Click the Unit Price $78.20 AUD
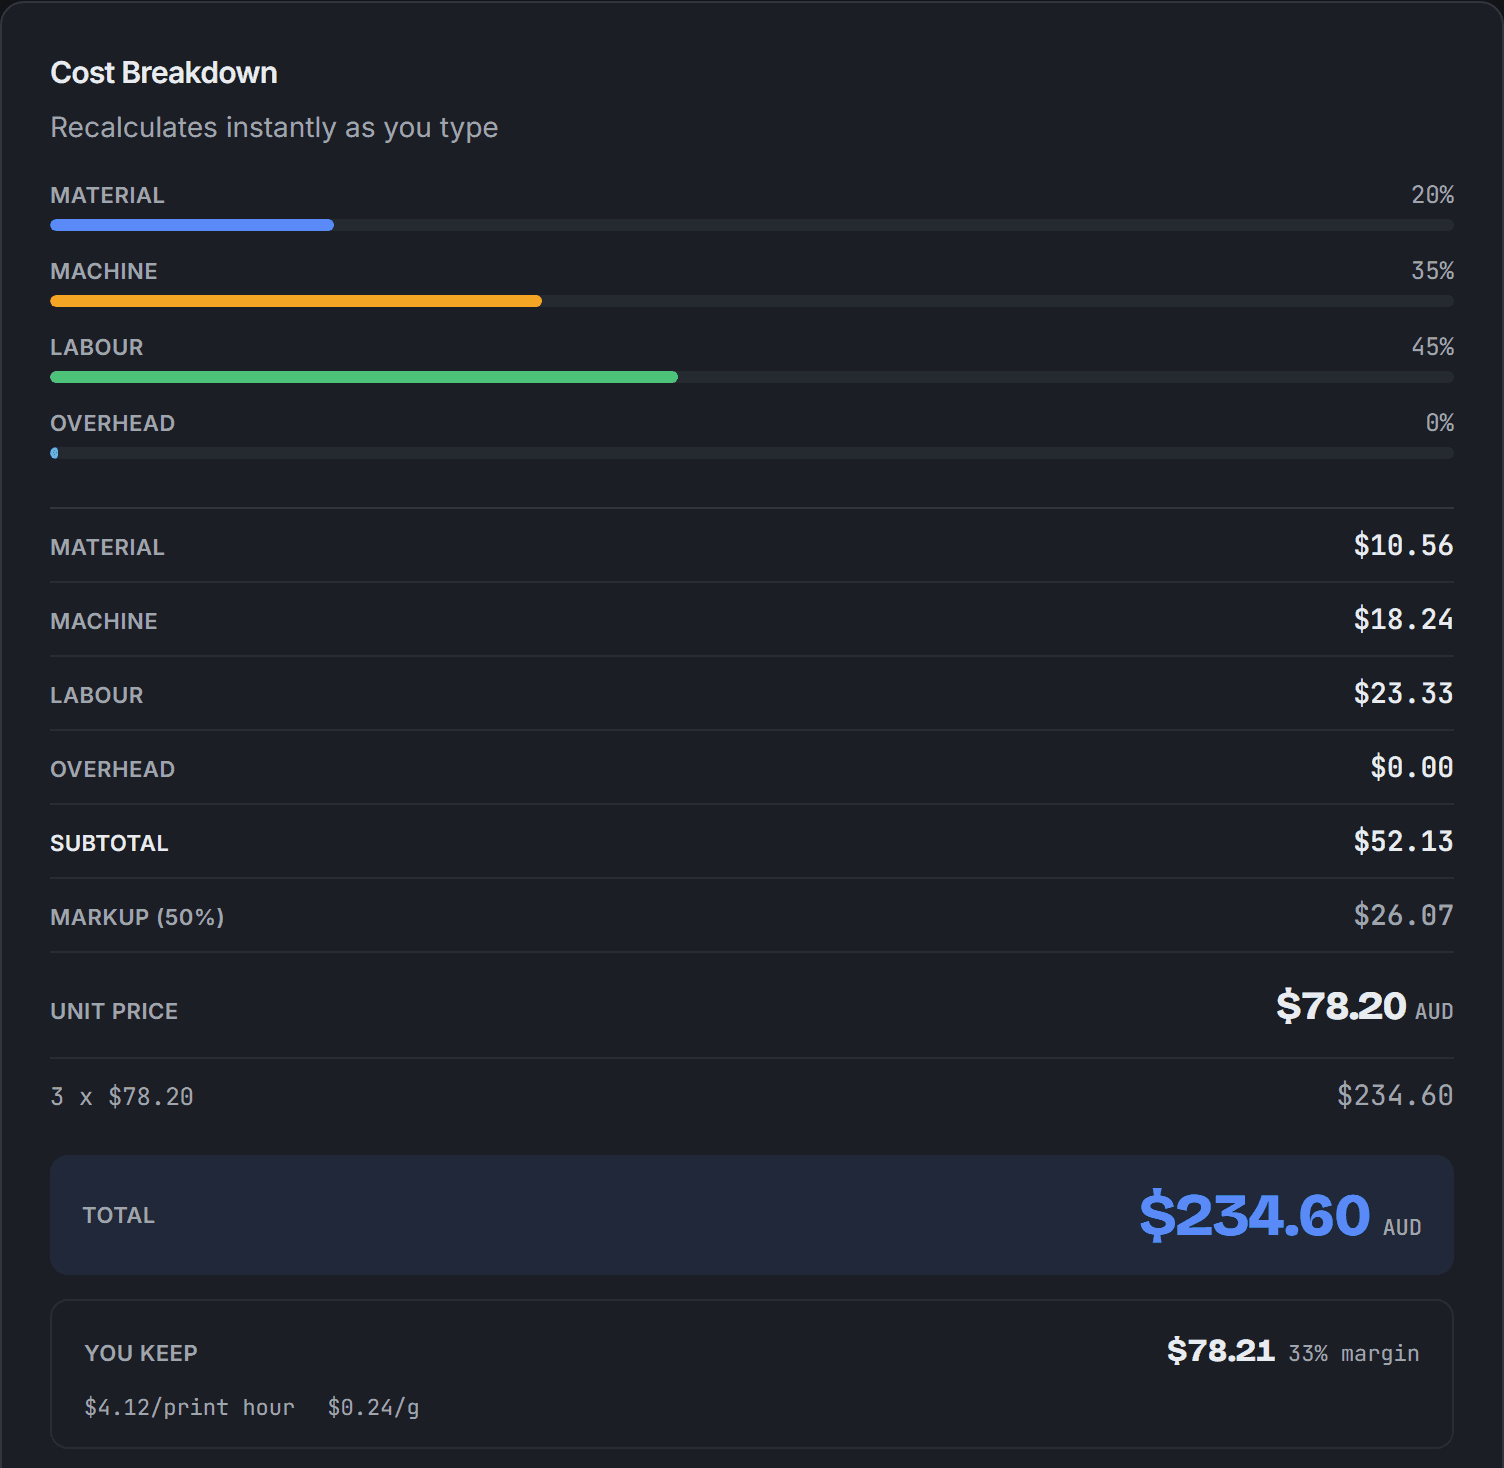 point(1364,1006)
